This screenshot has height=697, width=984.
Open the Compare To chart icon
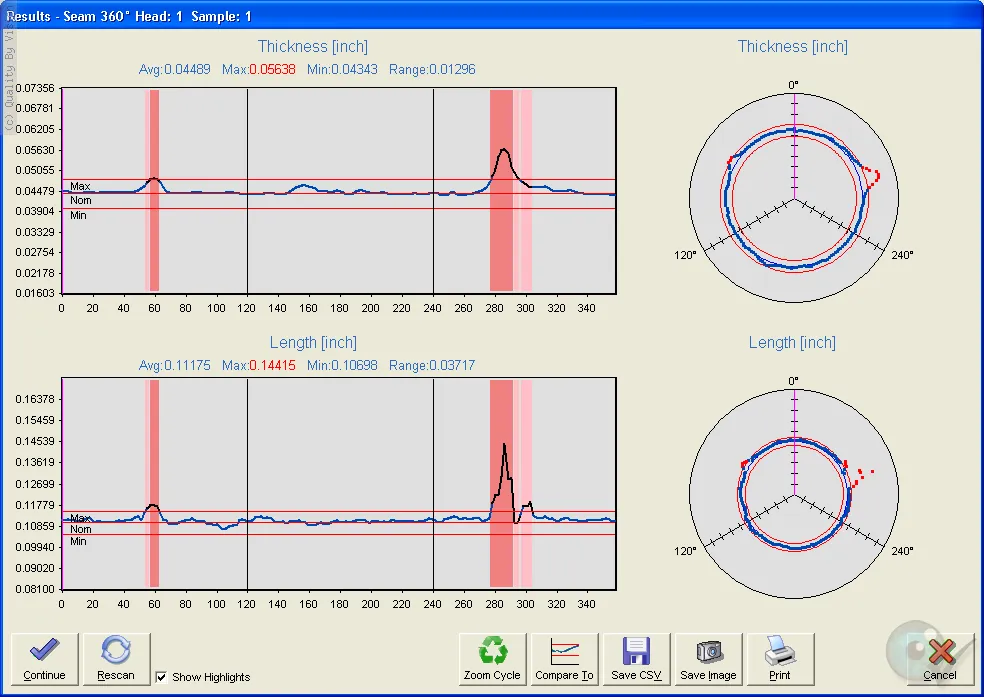(565, 652)
